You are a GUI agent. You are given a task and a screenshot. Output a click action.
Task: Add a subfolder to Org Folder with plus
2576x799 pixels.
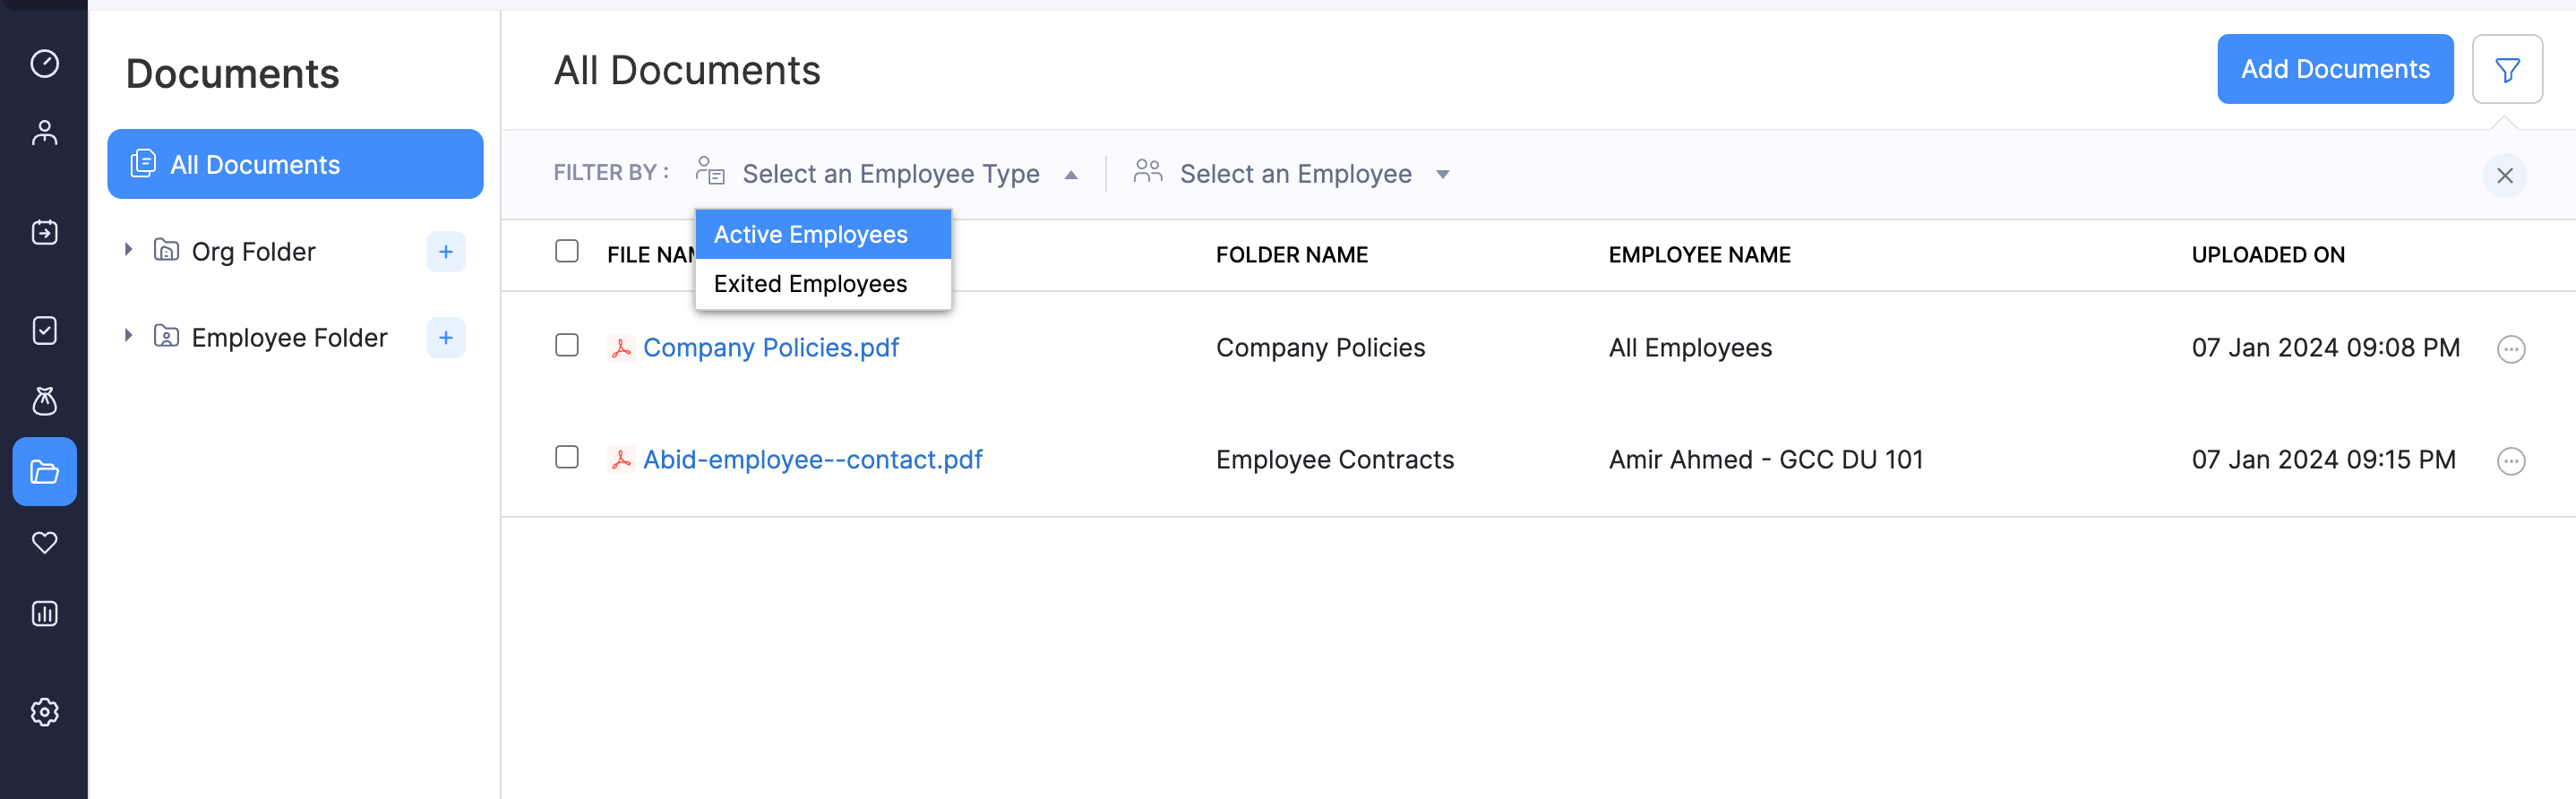pyautogui.click(x=445, y=252)
